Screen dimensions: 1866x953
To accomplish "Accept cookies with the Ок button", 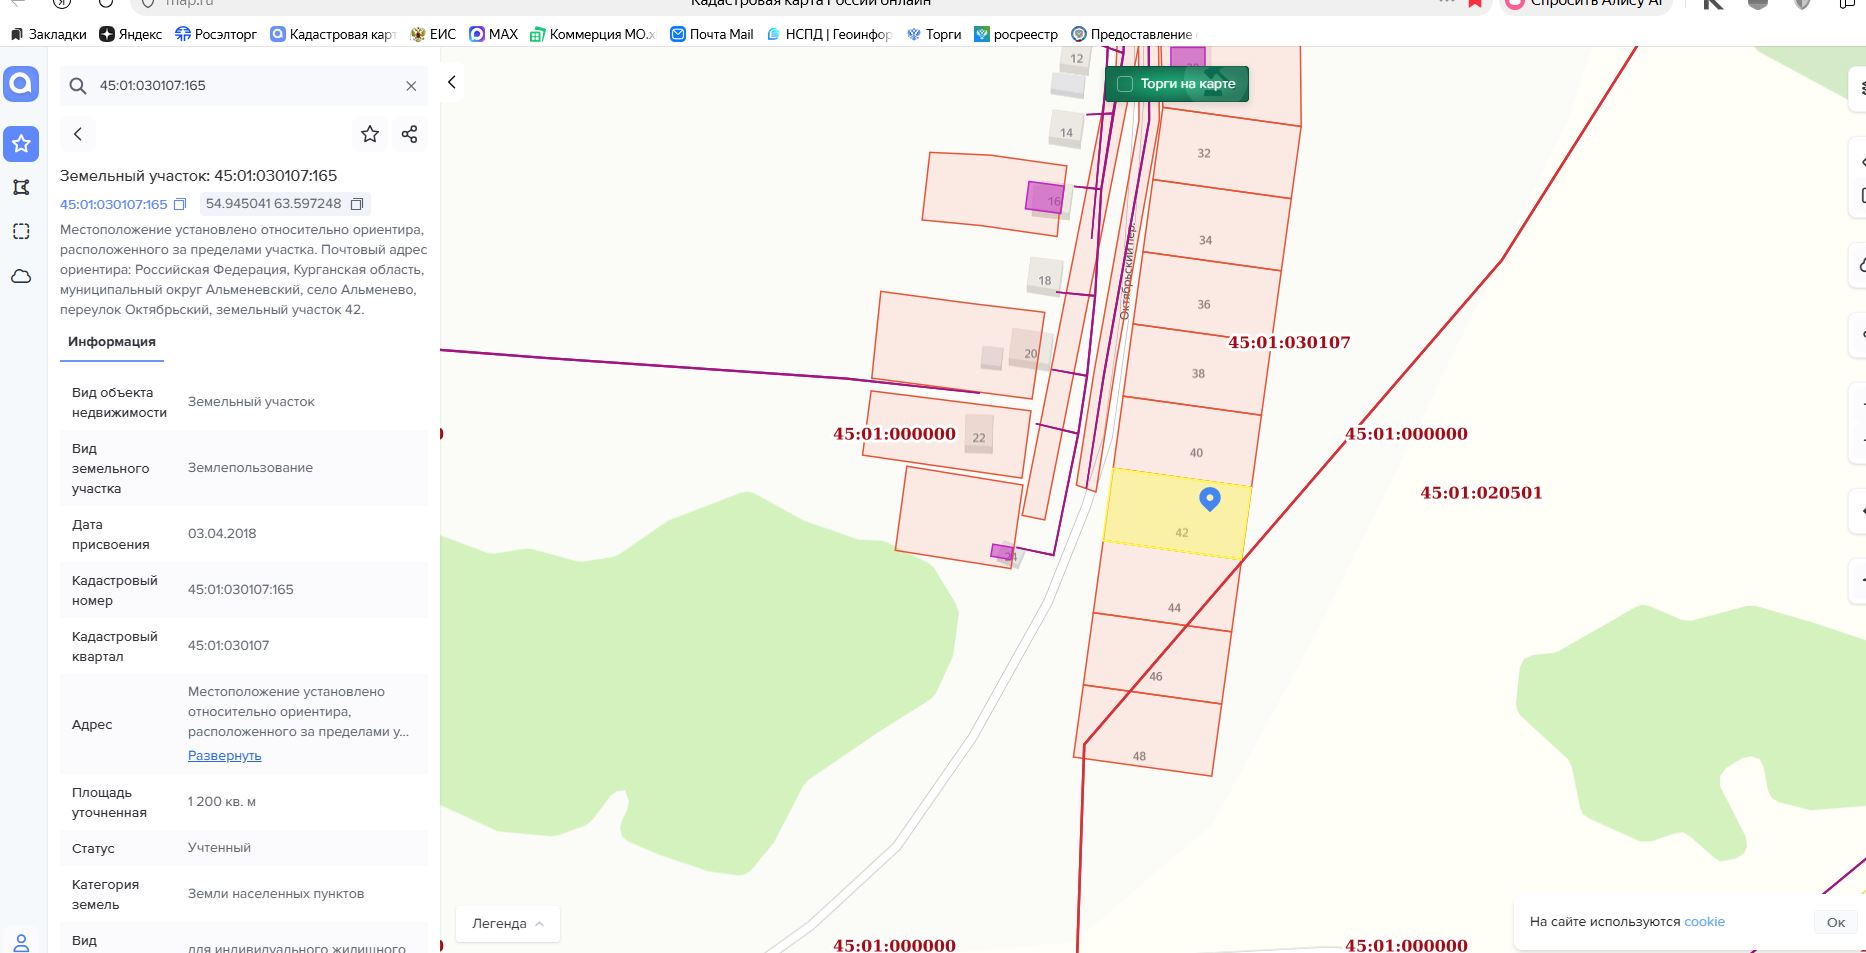I will click(x=1836, y=922).
